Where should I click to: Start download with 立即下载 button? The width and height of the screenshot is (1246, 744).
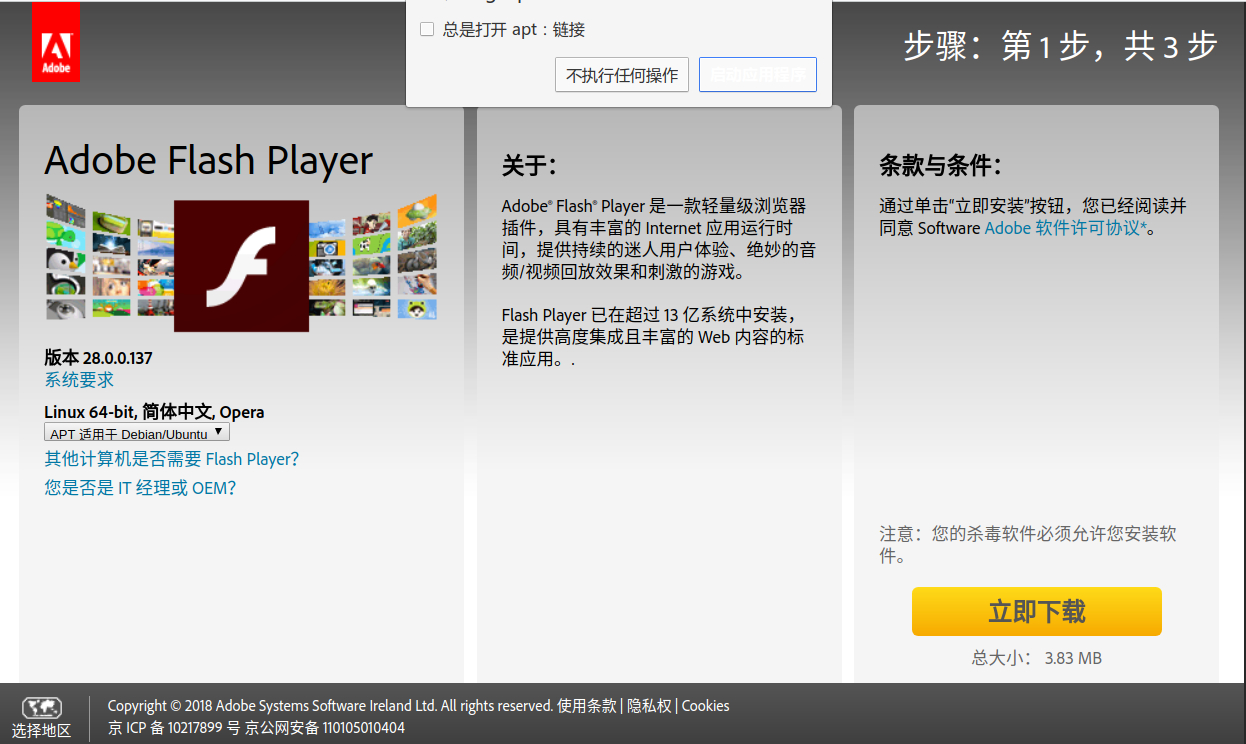coord(1037,611)
